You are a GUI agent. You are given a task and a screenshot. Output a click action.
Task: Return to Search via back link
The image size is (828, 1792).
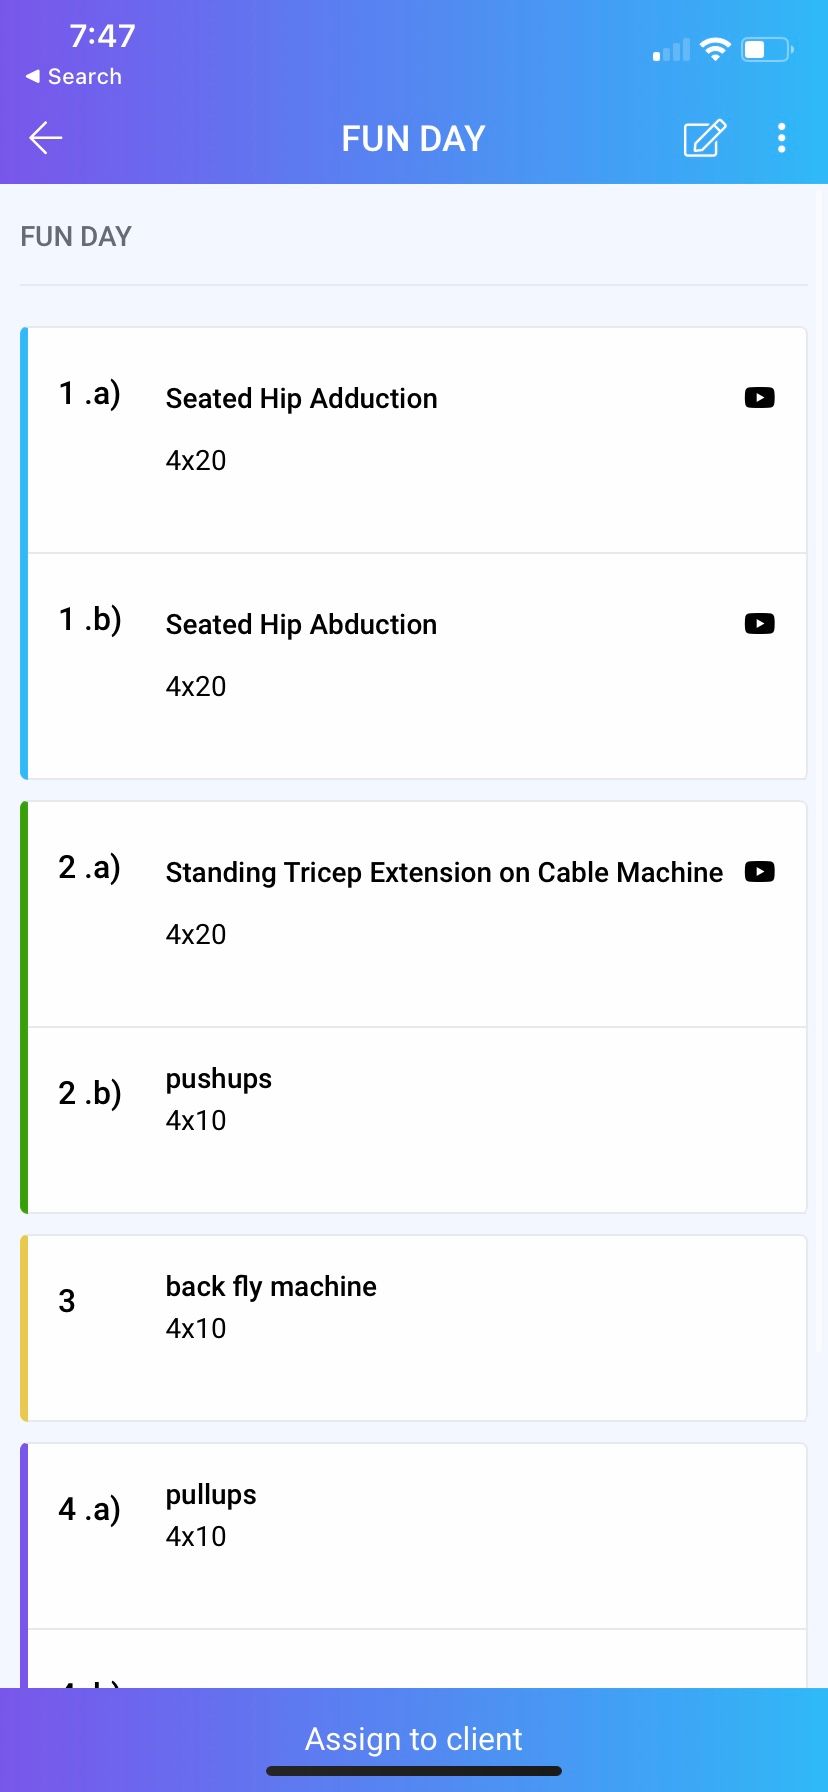click(x=74, y=76)
